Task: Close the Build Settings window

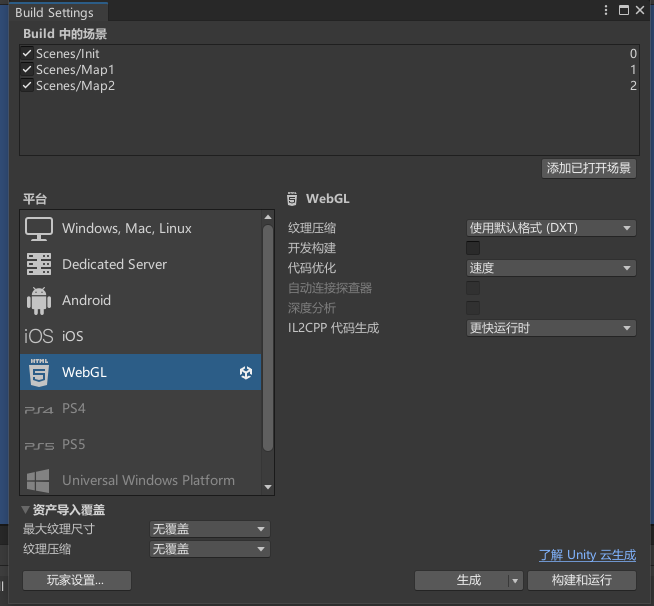Action: click(640, 10)
